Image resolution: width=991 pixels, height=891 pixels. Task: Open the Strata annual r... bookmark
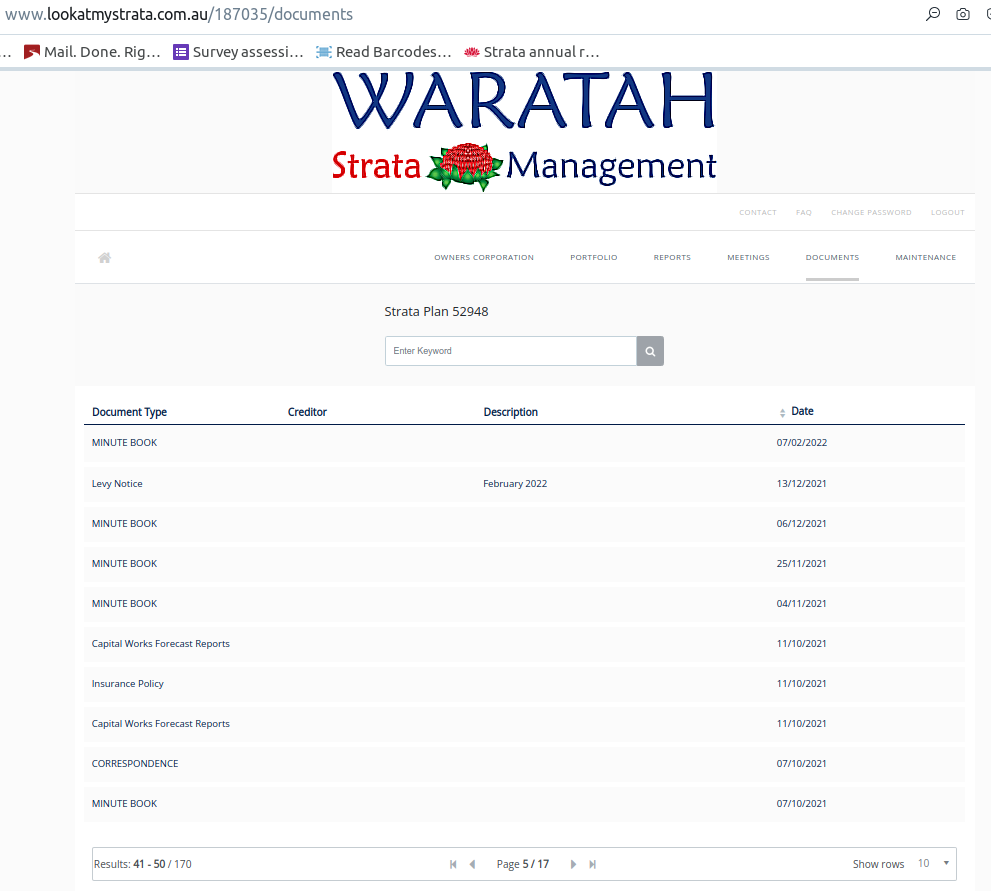pyautogui.click(x=532, y=52)
